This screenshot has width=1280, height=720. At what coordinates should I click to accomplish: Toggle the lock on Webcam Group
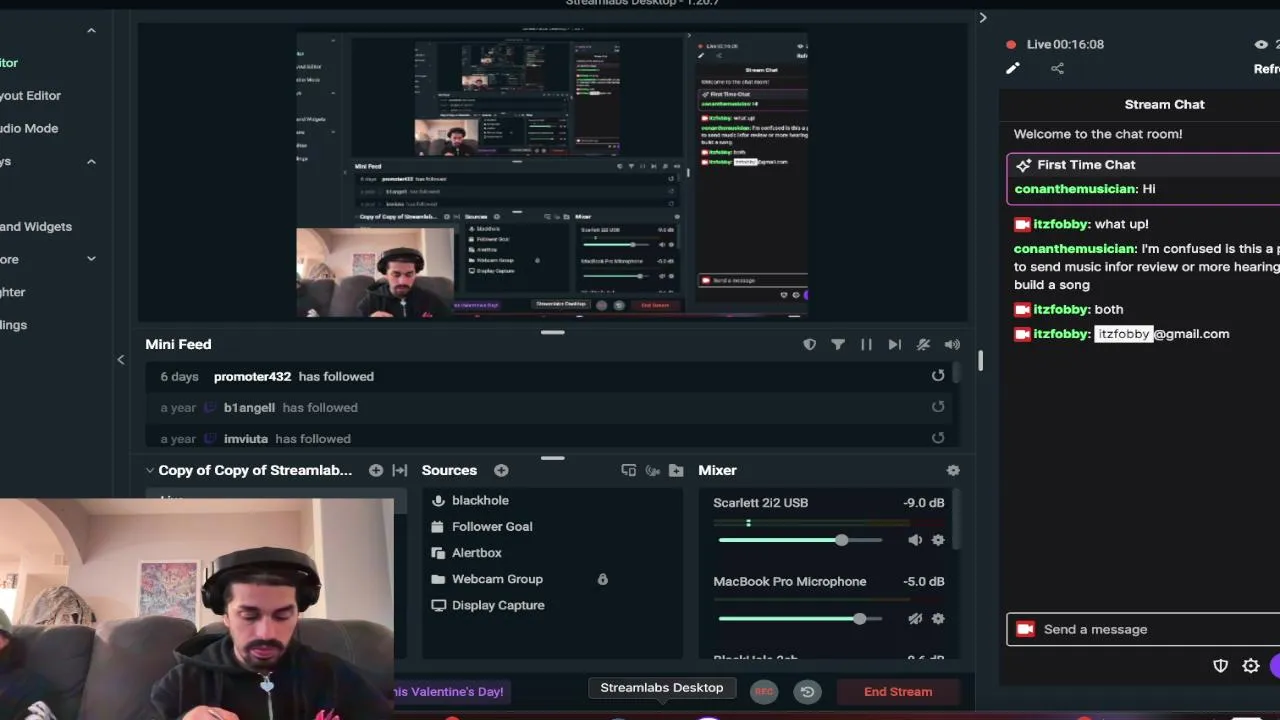click(602, 579)
